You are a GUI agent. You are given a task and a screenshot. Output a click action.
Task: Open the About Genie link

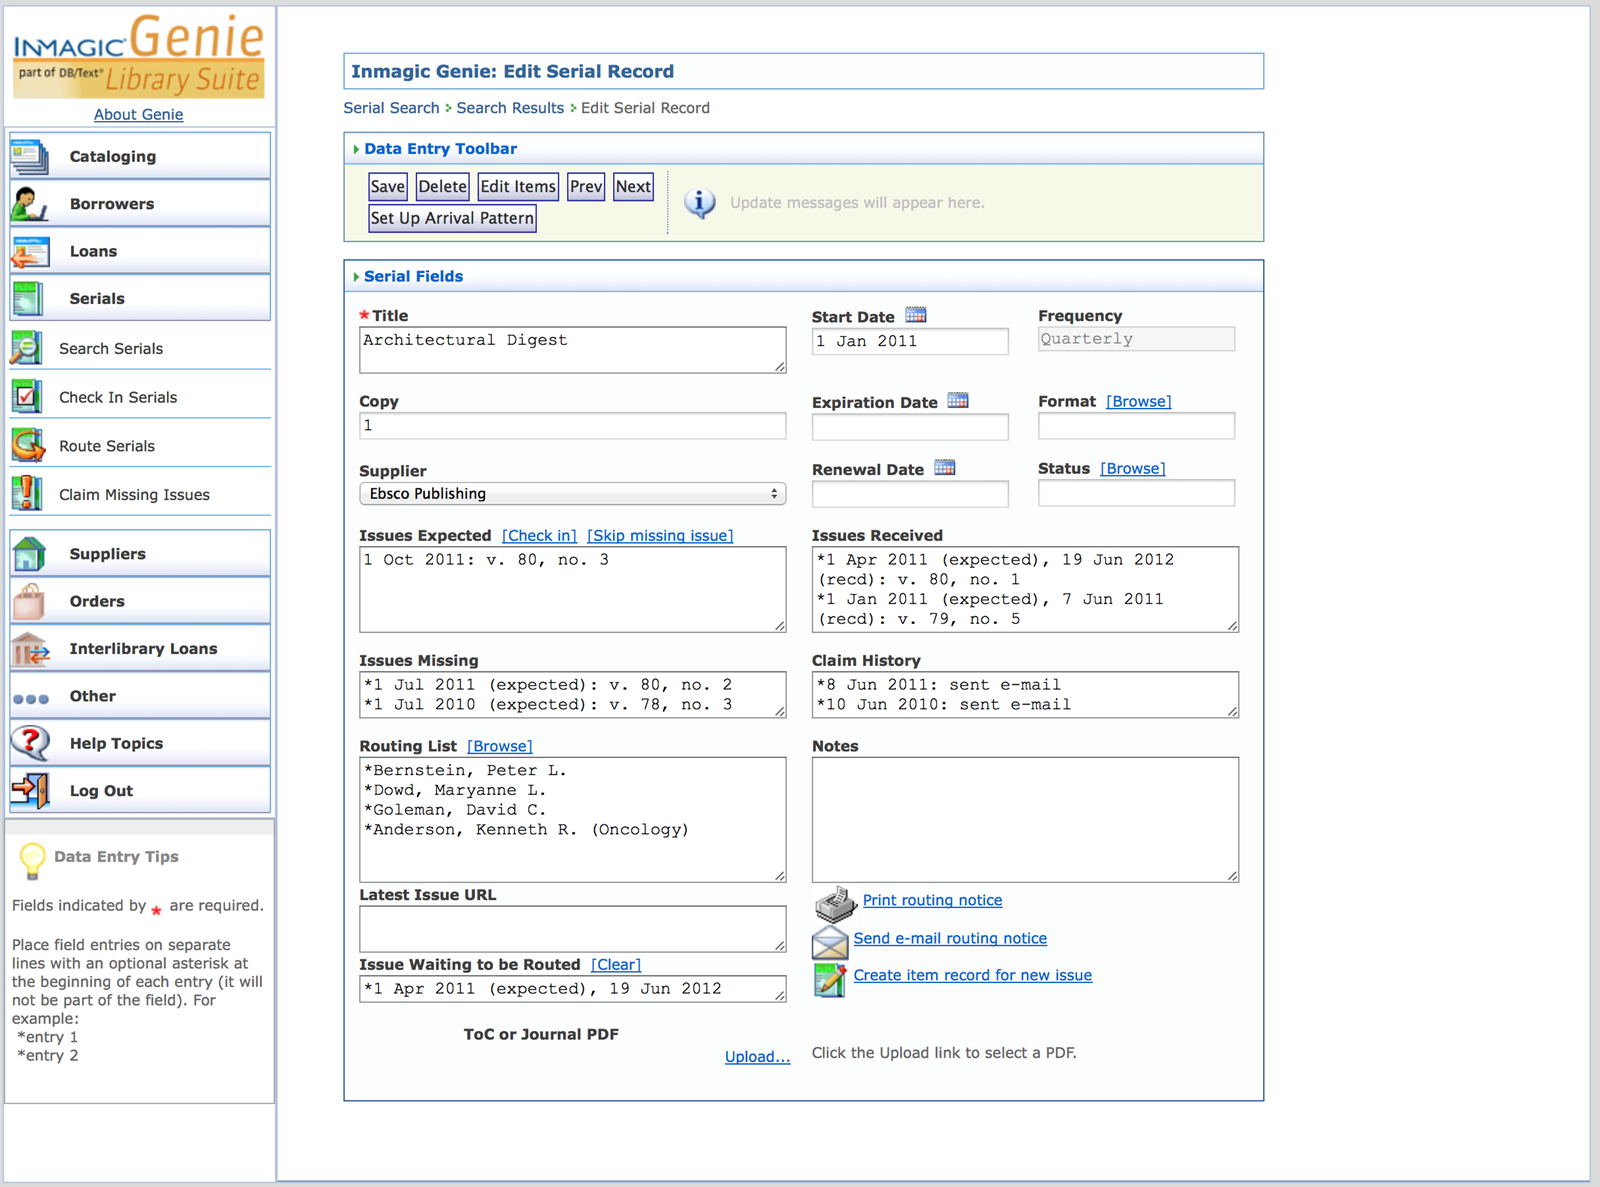(138, 114)
